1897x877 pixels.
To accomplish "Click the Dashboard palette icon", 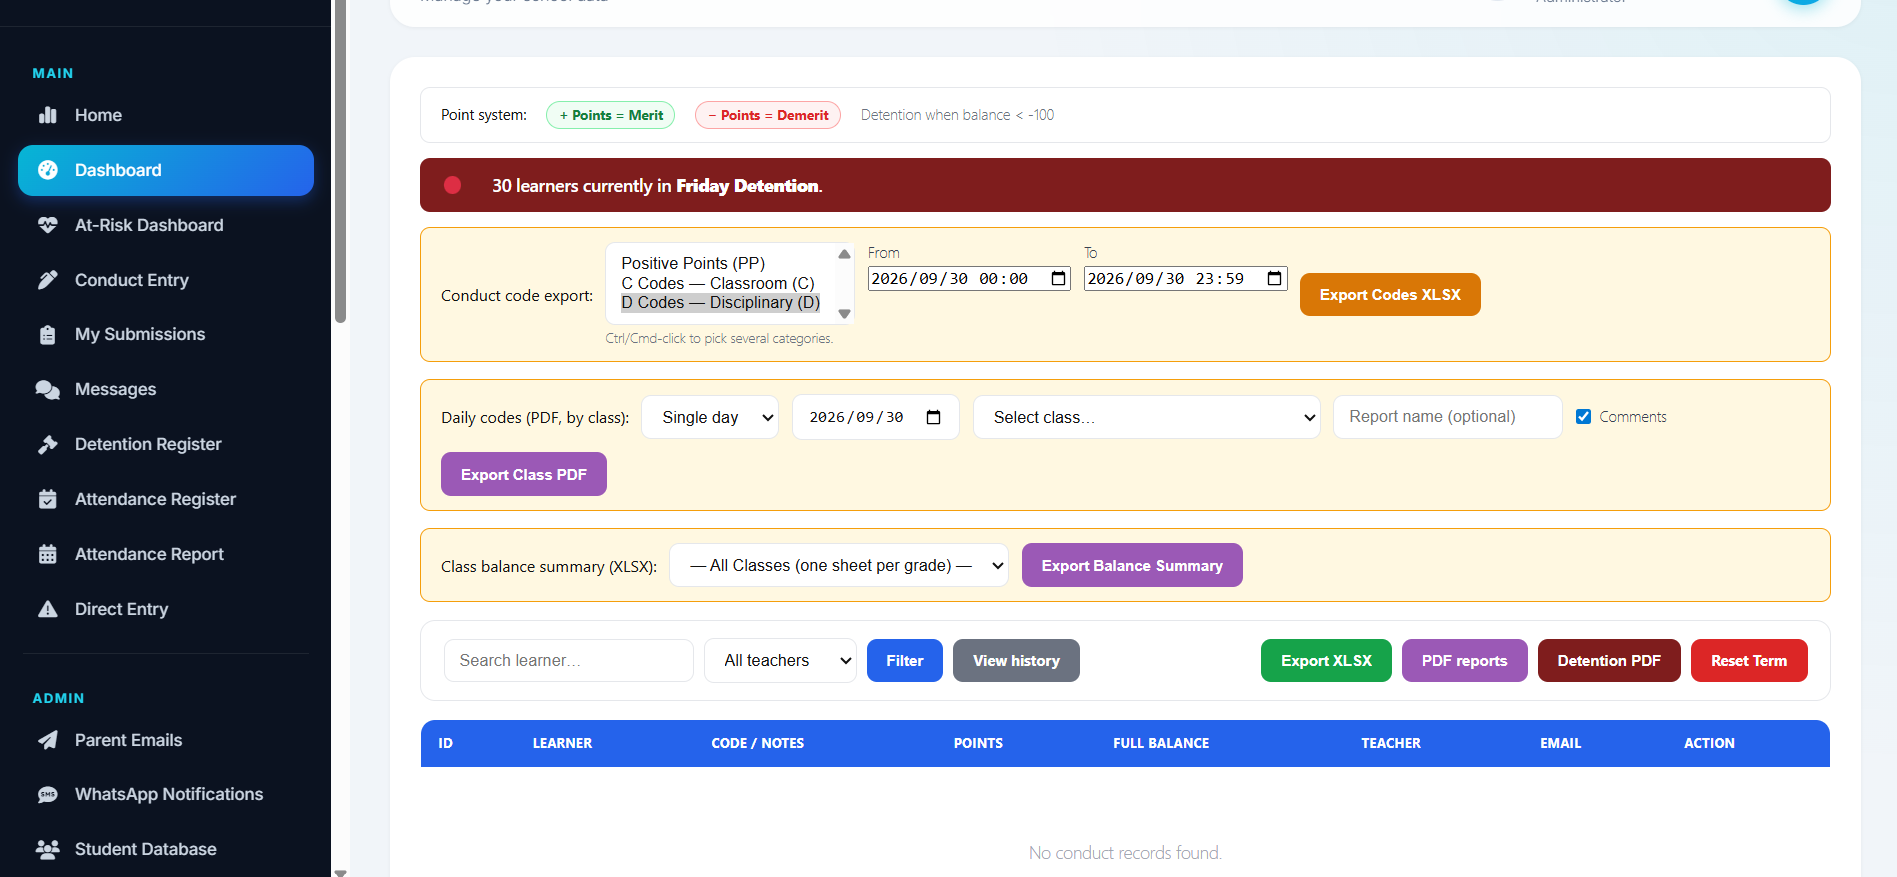I will pyautogui.click(x=47, y=170).
